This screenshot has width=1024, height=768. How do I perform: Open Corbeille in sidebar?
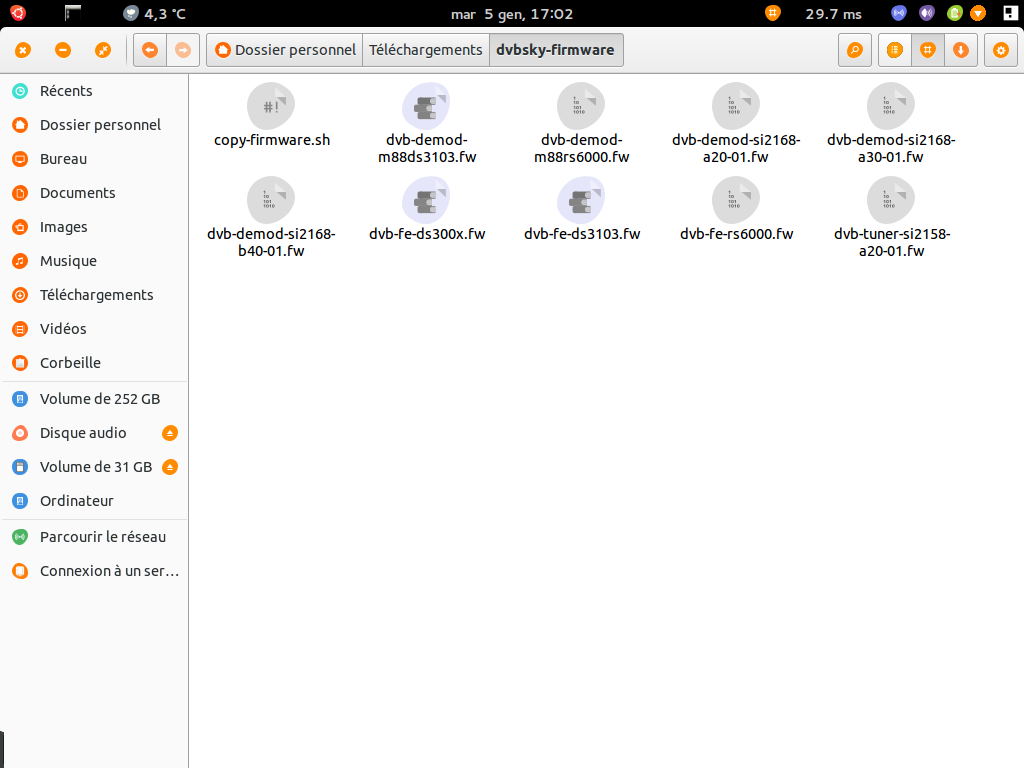click(x=95, y=362)
